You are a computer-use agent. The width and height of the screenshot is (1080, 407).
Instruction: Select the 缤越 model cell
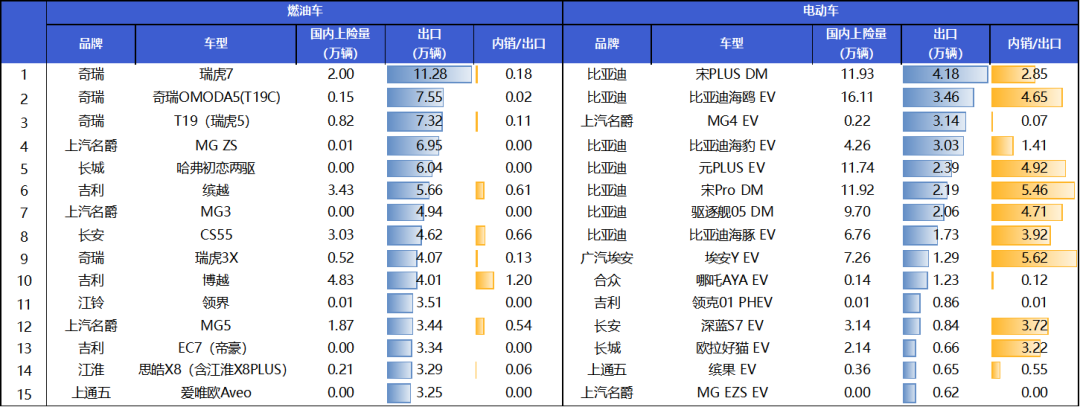pyautogui.click(x=216, y=189)
